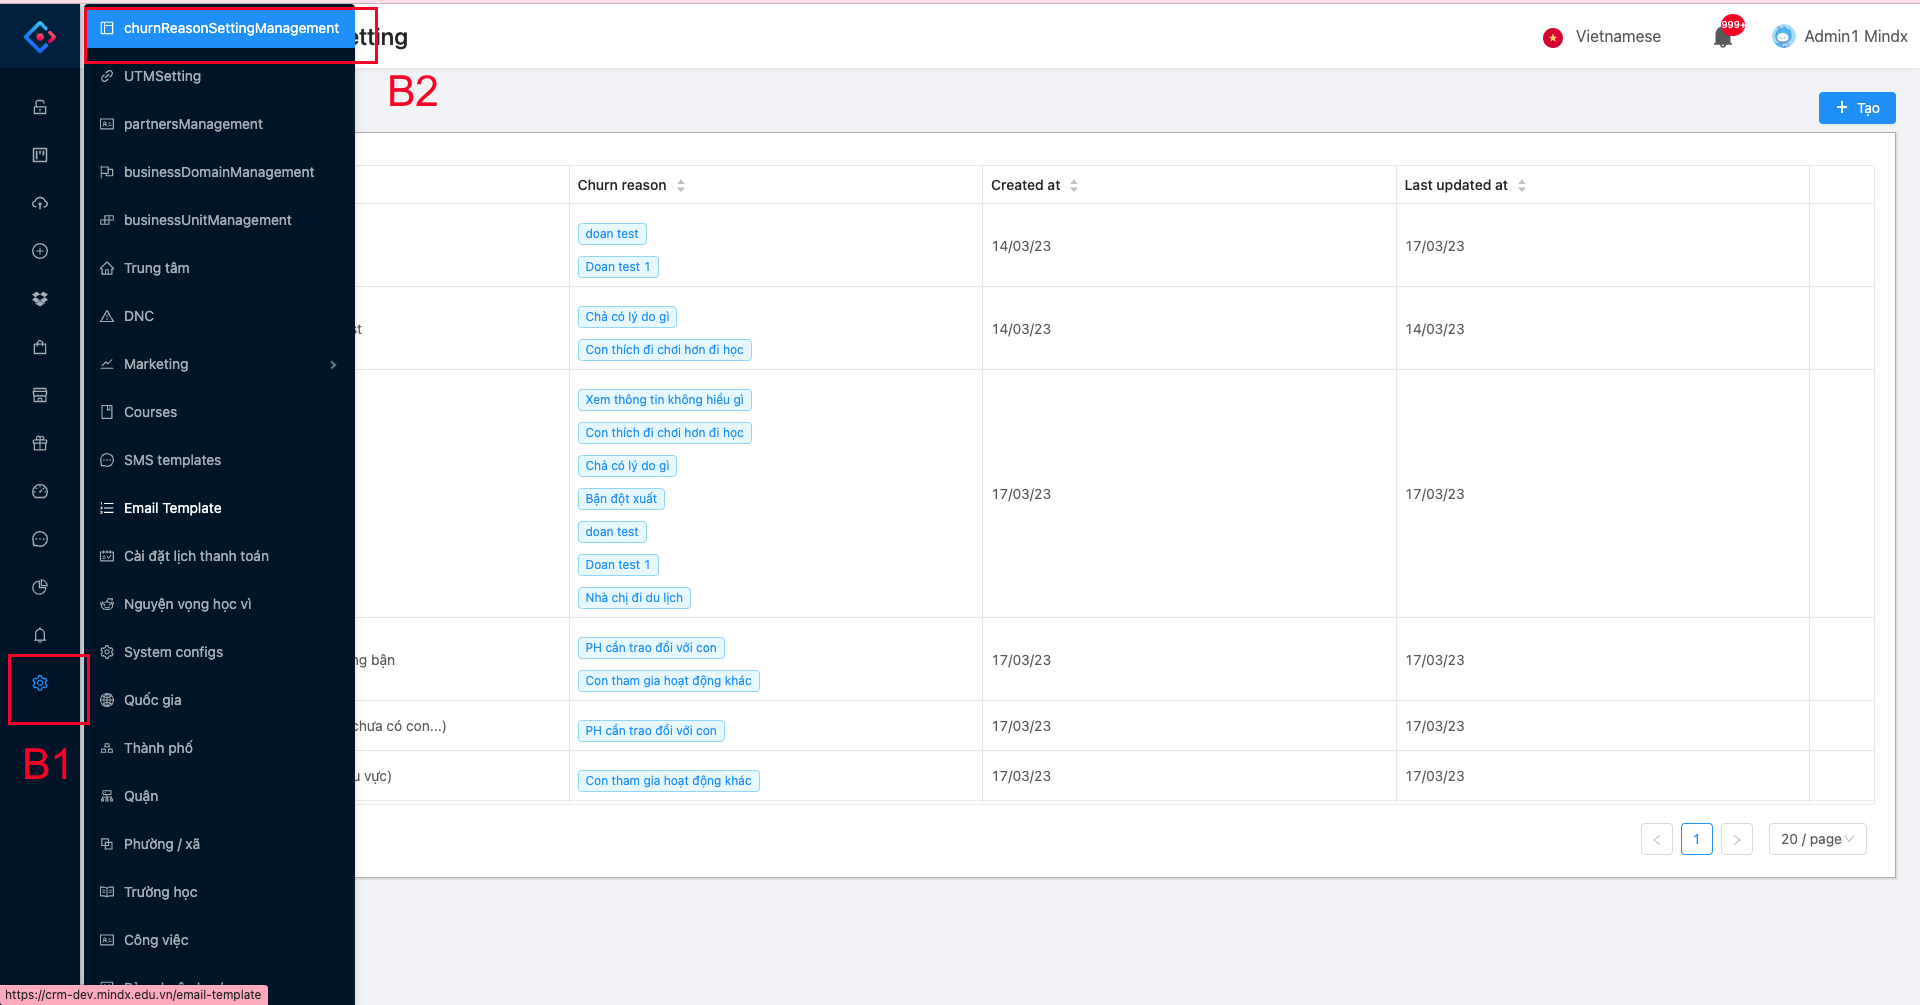Open Công việc menu item
The height and width of the screenshot is (1005, 1920).
(220, 940)
